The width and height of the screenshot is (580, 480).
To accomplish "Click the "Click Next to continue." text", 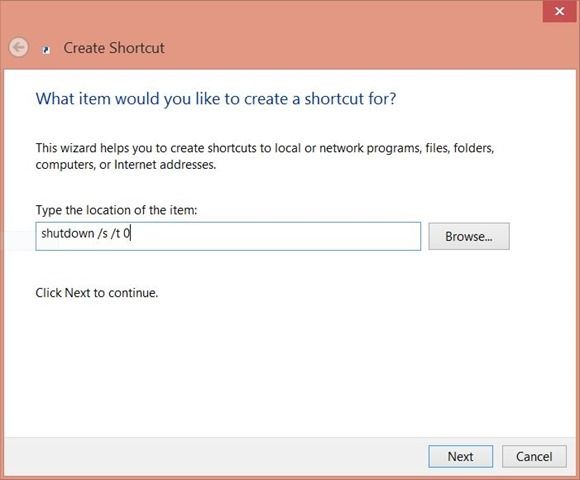I will [97, 293].
